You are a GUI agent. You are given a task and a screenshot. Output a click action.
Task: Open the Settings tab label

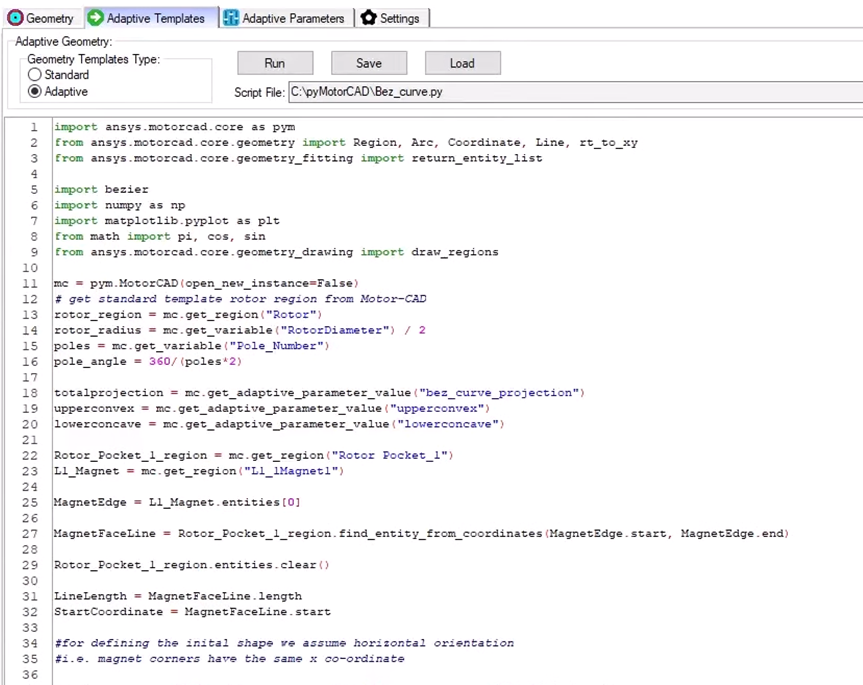399,18
